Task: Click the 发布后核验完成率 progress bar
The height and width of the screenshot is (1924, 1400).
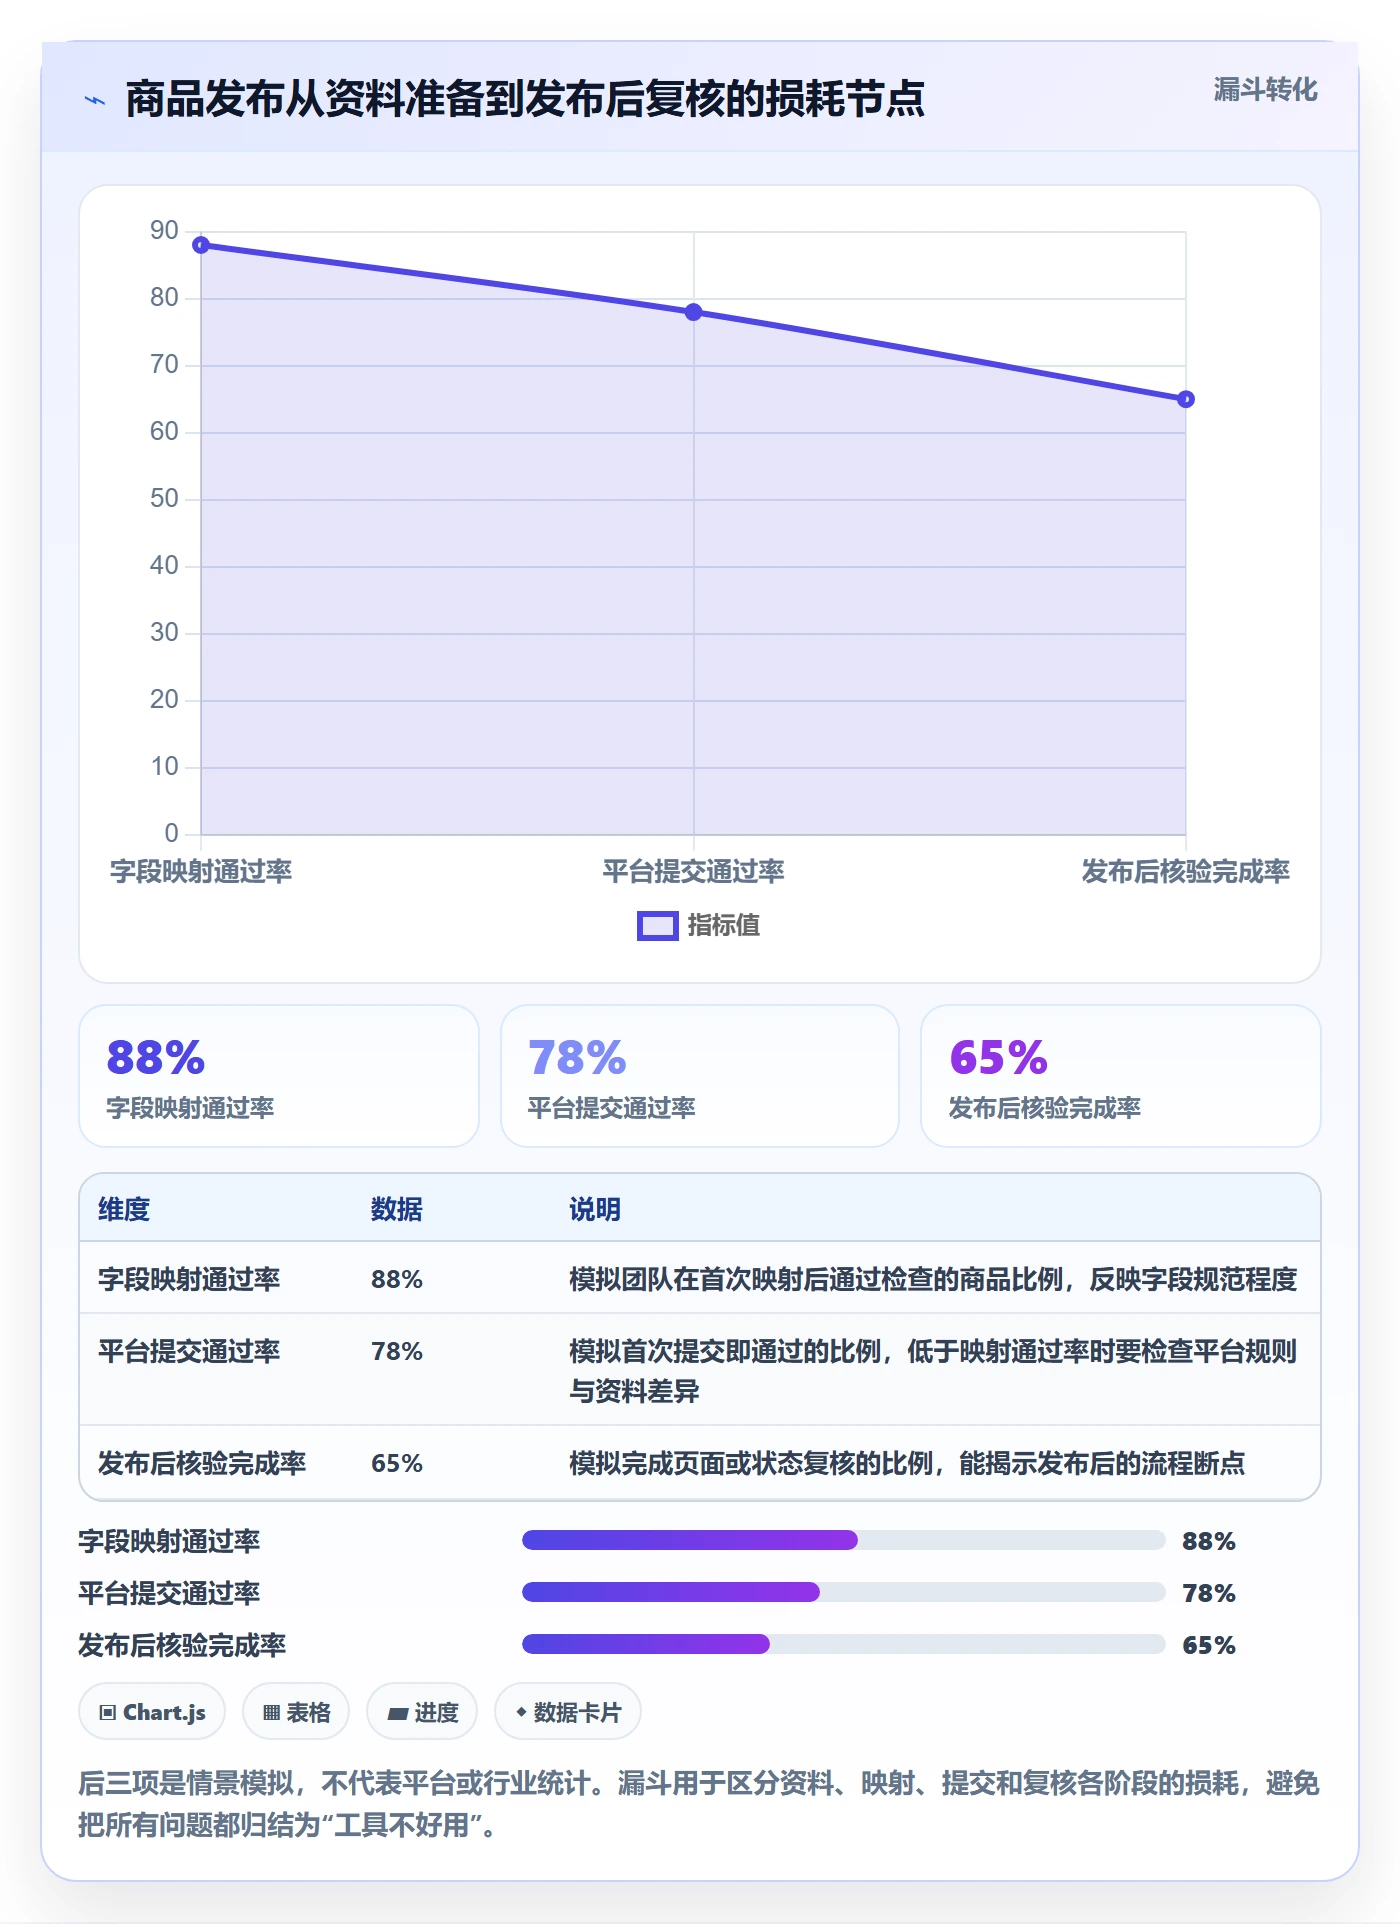Action: (x=844, y=1644)
